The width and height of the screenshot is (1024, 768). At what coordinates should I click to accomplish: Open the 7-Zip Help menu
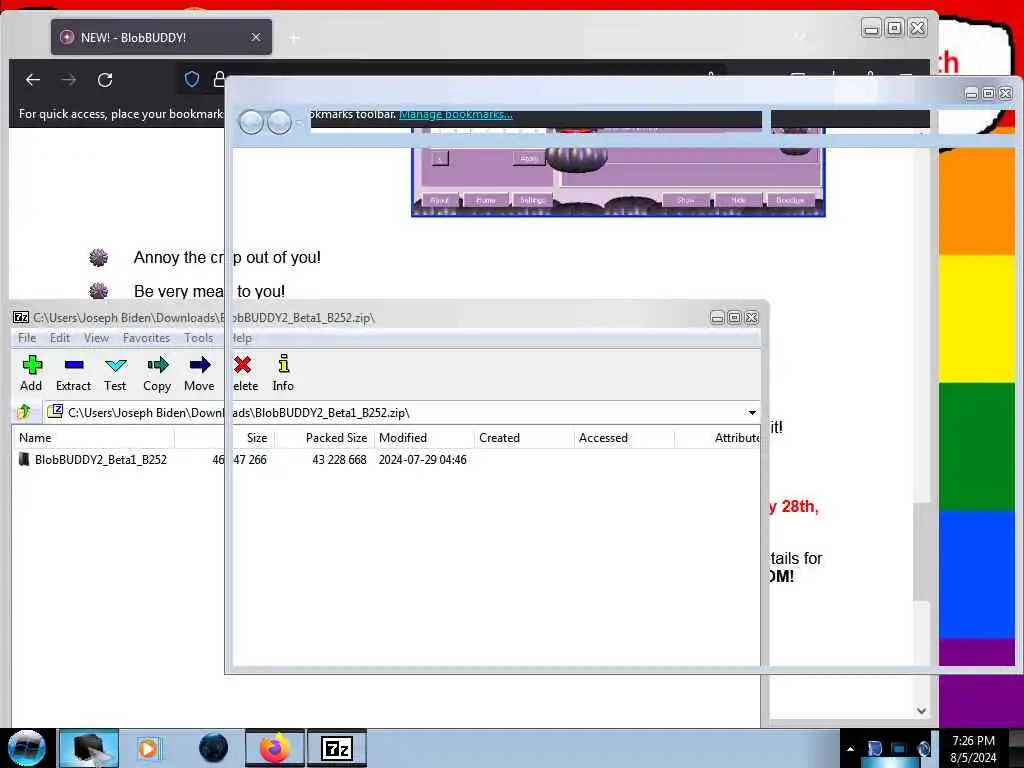pyautogui.click(x=242, y=338)
